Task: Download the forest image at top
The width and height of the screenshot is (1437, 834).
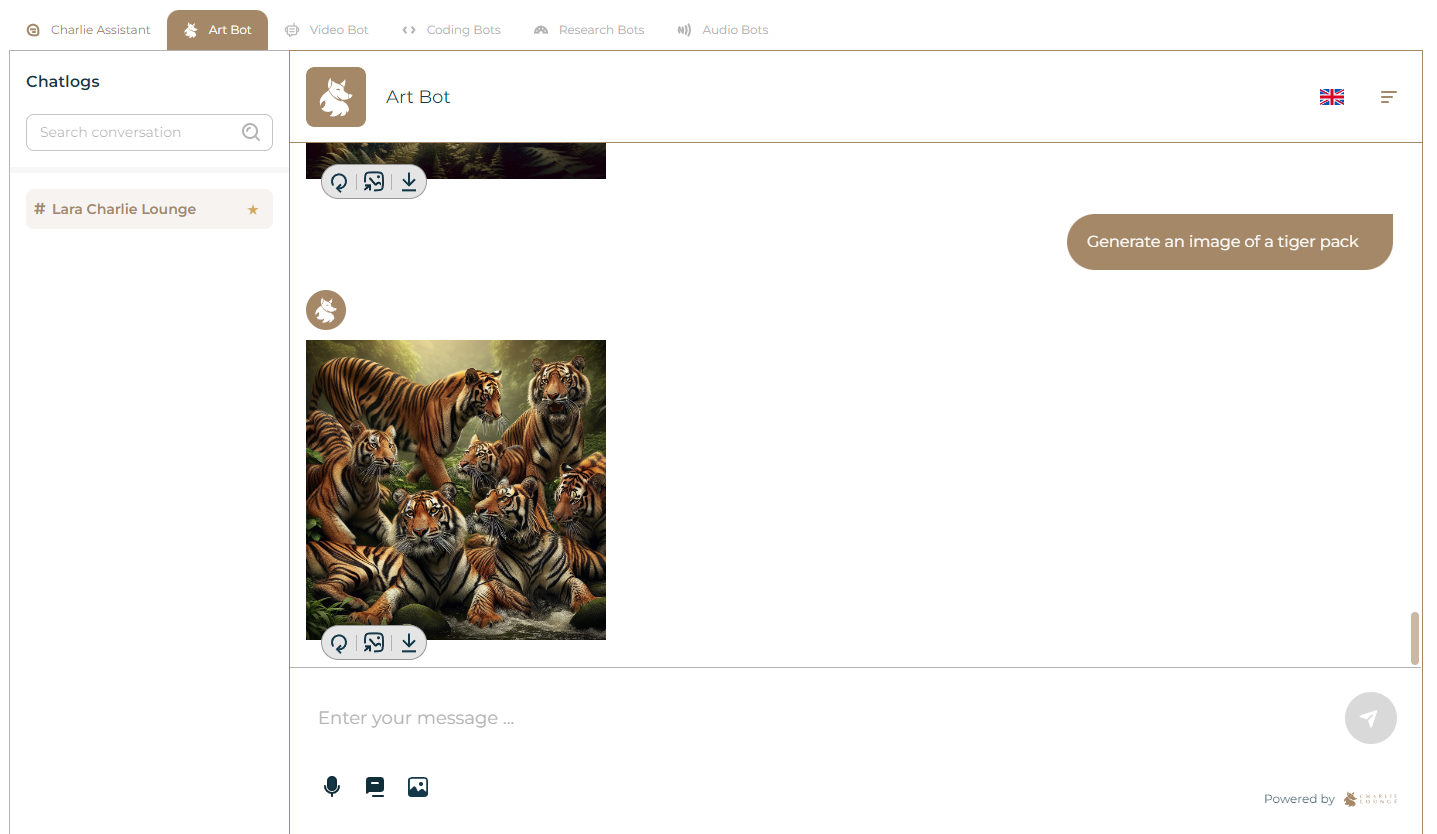Action: tap(409, 182)
